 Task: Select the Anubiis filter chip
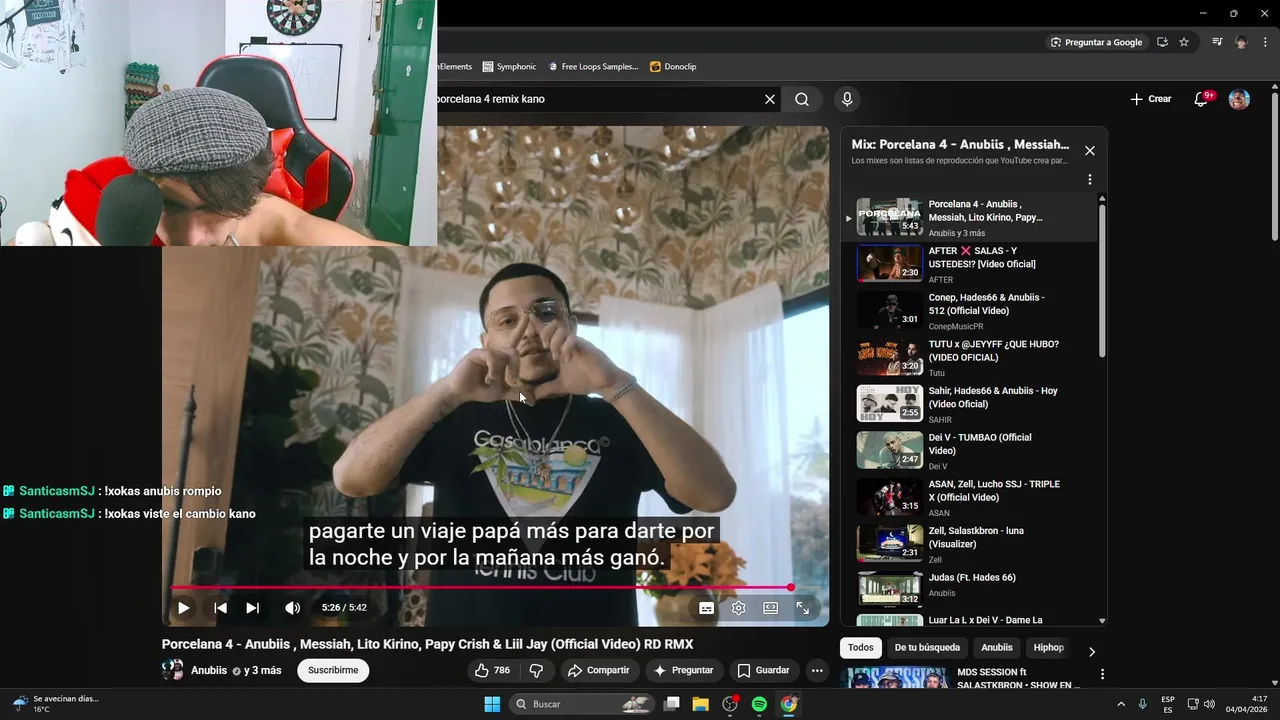[997, 648]
